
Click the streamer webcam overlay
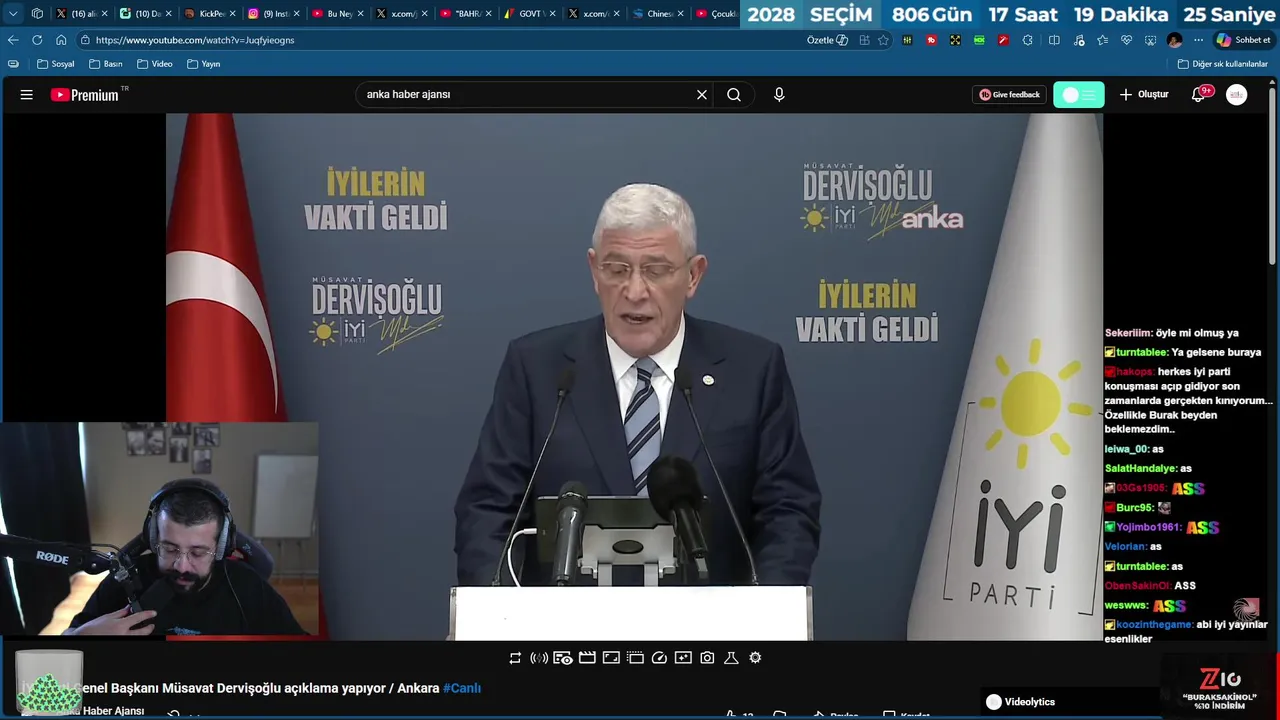[x=160, y=529]
